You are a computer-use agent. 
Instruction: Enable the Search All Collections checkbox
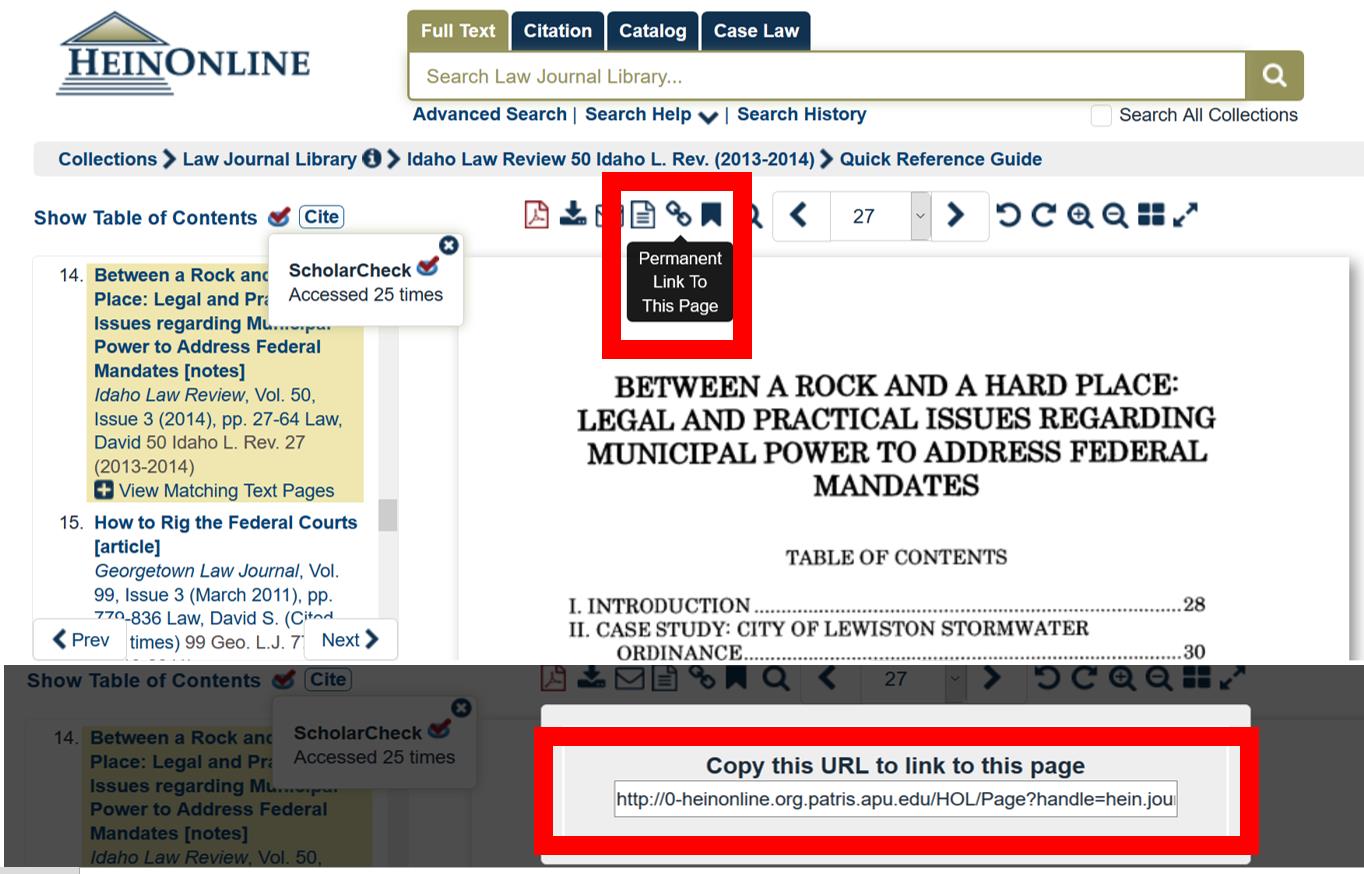1101,115
